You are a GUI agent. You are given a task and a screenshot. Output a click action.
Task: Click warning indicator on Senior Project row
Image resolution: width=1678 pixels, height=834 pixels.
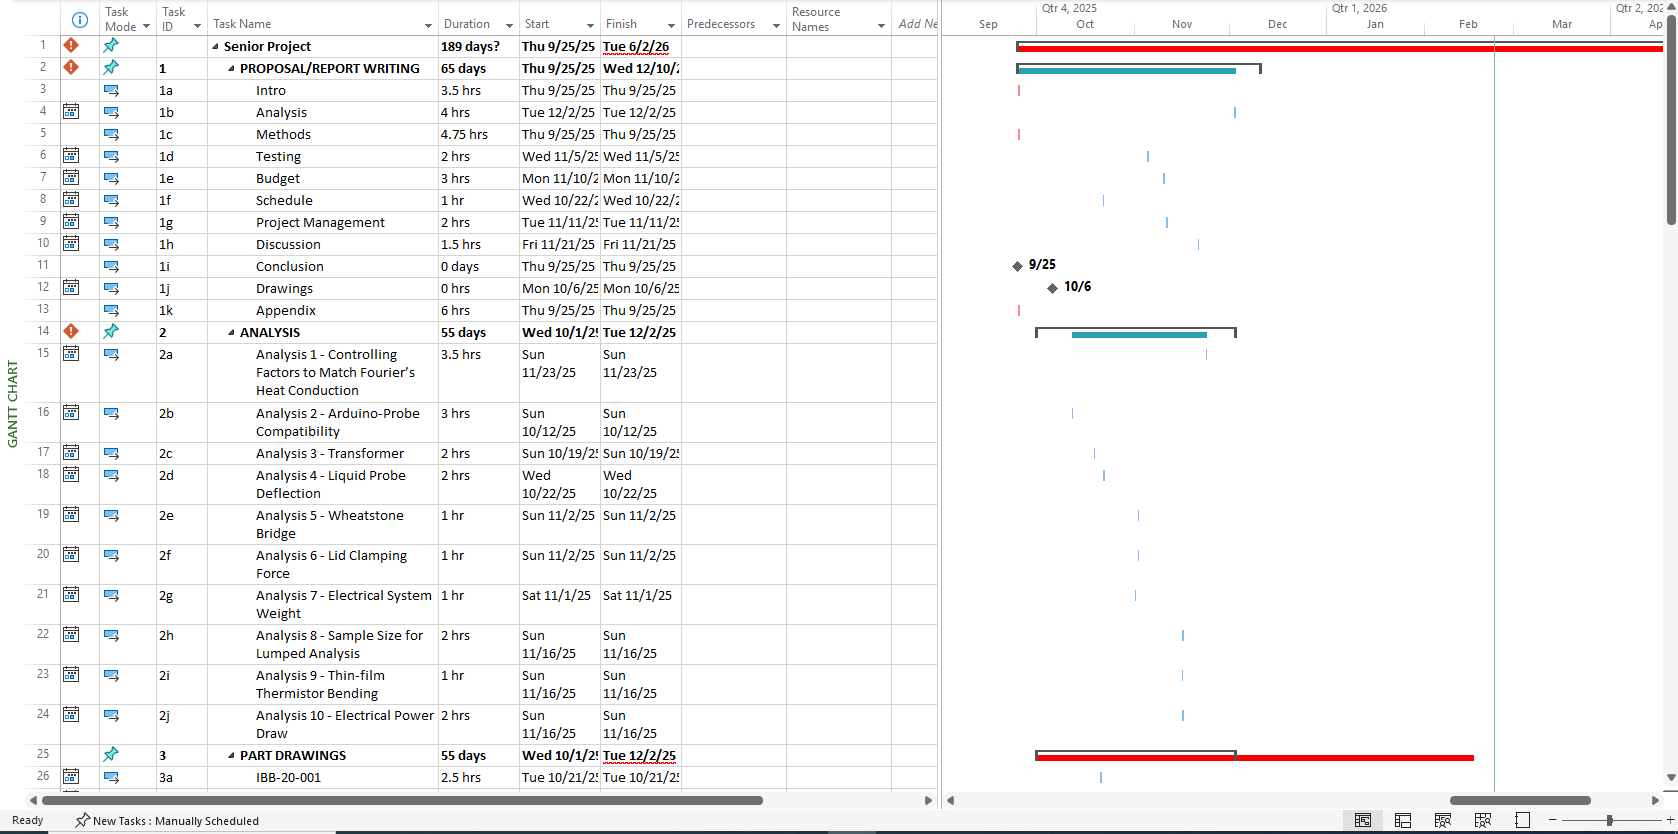click(x=71, y=46)
